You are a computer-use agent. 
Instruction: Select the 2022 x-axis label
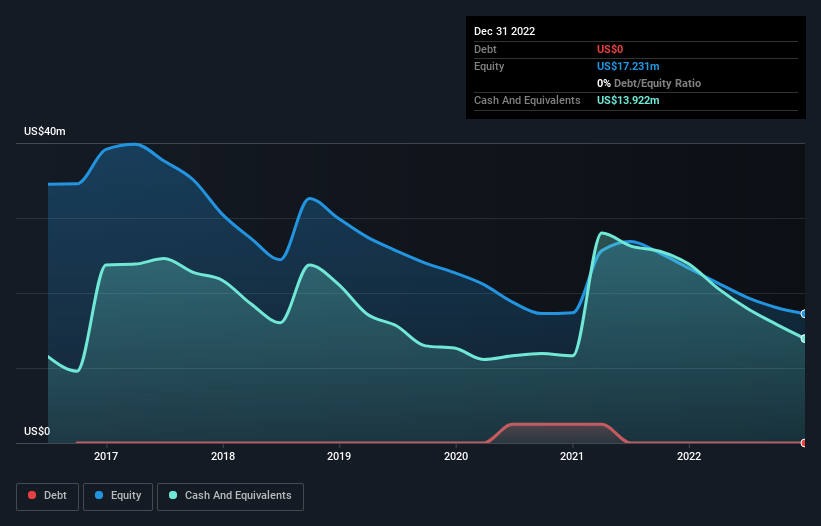[x=689, y=456]
